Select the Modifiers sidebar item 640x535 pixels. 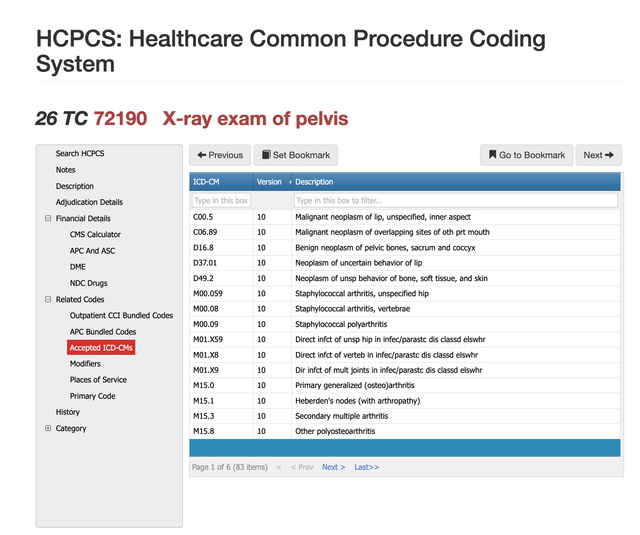[85, 364]
